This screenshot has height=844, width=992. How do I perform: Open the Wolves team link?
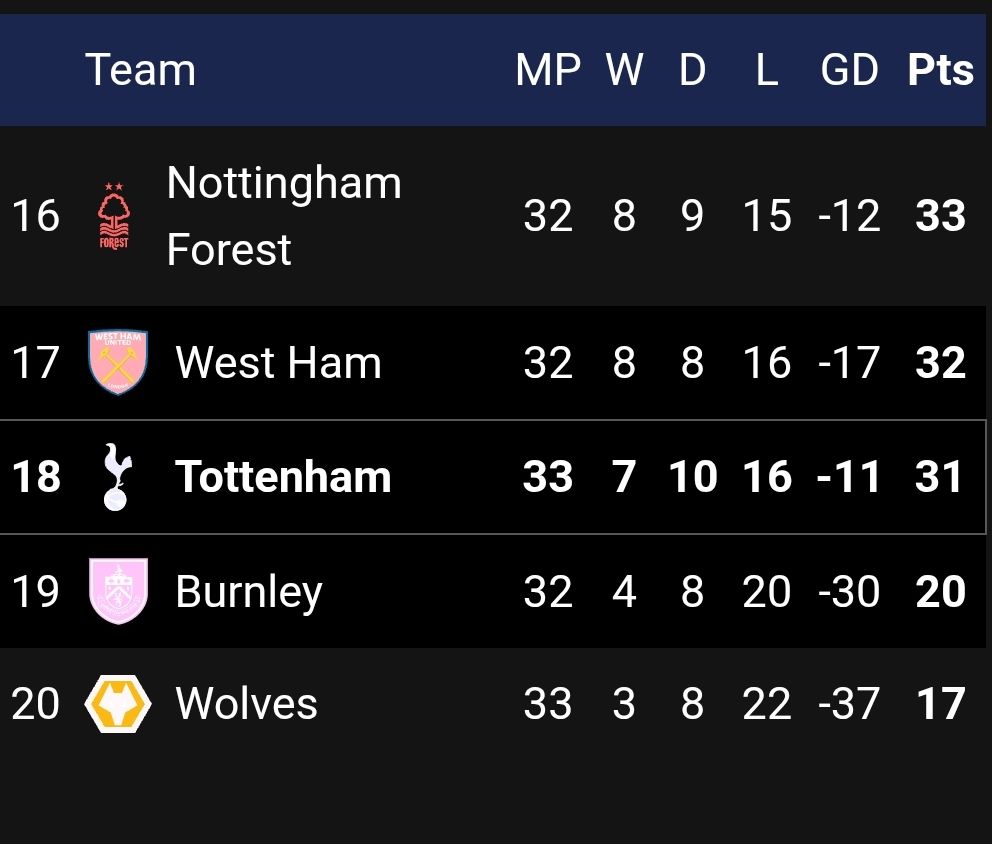(x=246, y=704)
